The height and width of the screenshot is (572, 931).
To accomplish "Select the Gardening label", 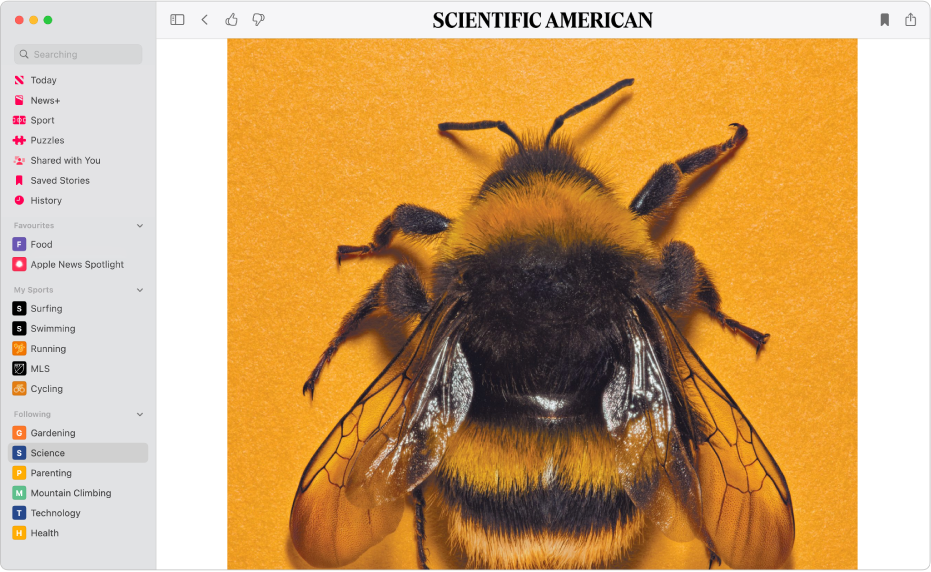I will [x=53, y=433].
